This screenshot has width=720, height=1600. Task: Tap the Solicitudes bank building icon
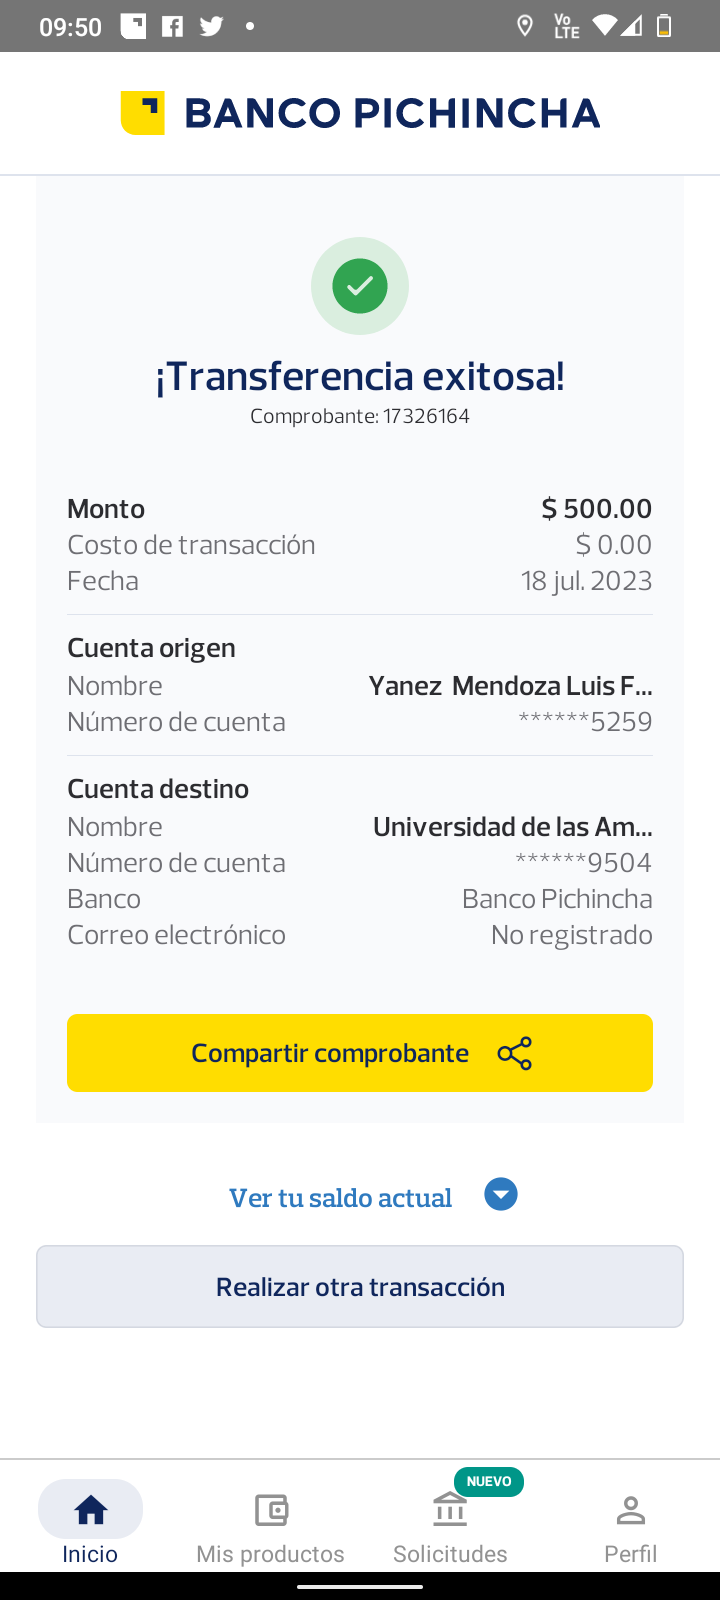450,1509
